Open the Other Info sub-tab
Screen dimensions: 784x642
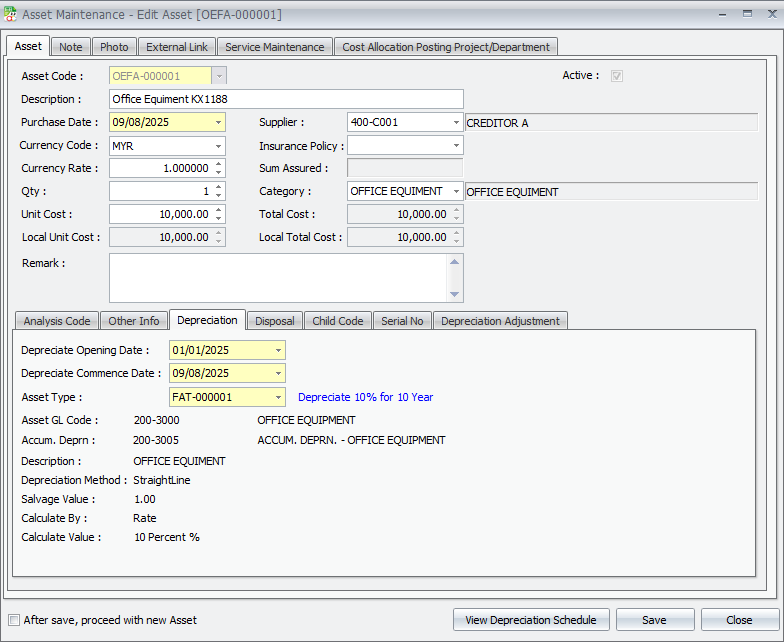pos(134,321)
